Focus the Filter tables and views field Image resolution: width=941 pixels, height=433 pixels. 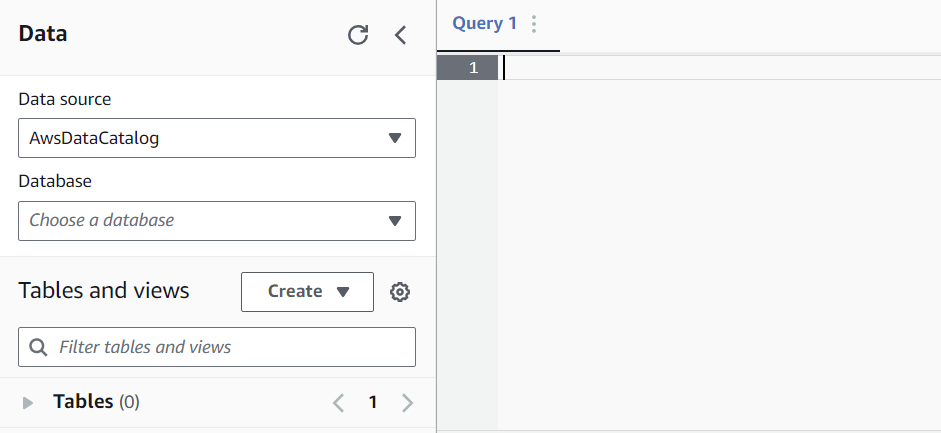click(x=217, y=347)
